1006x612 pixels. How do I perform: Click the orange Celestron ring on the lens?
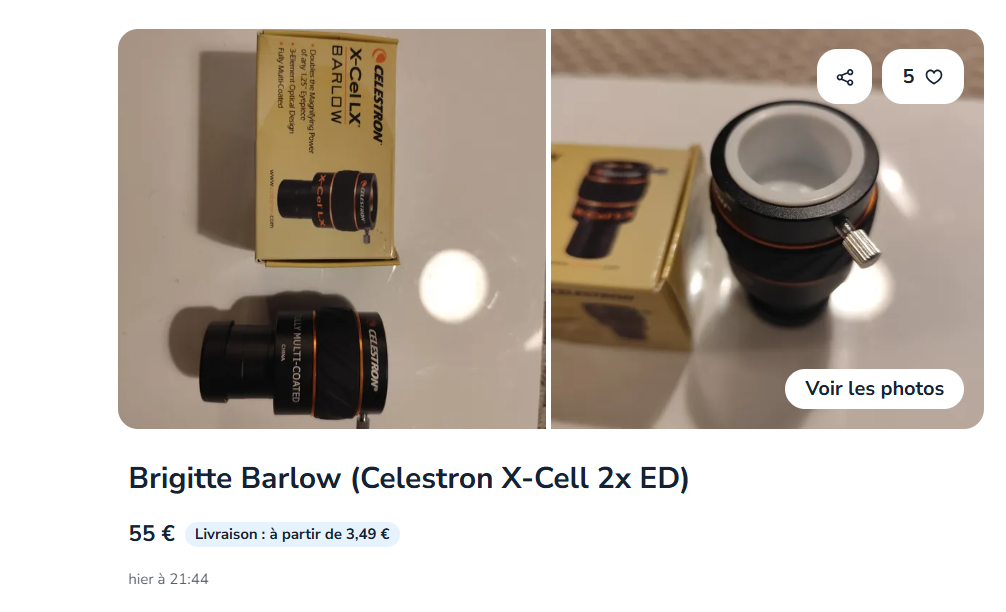click(x=375, y=361)
